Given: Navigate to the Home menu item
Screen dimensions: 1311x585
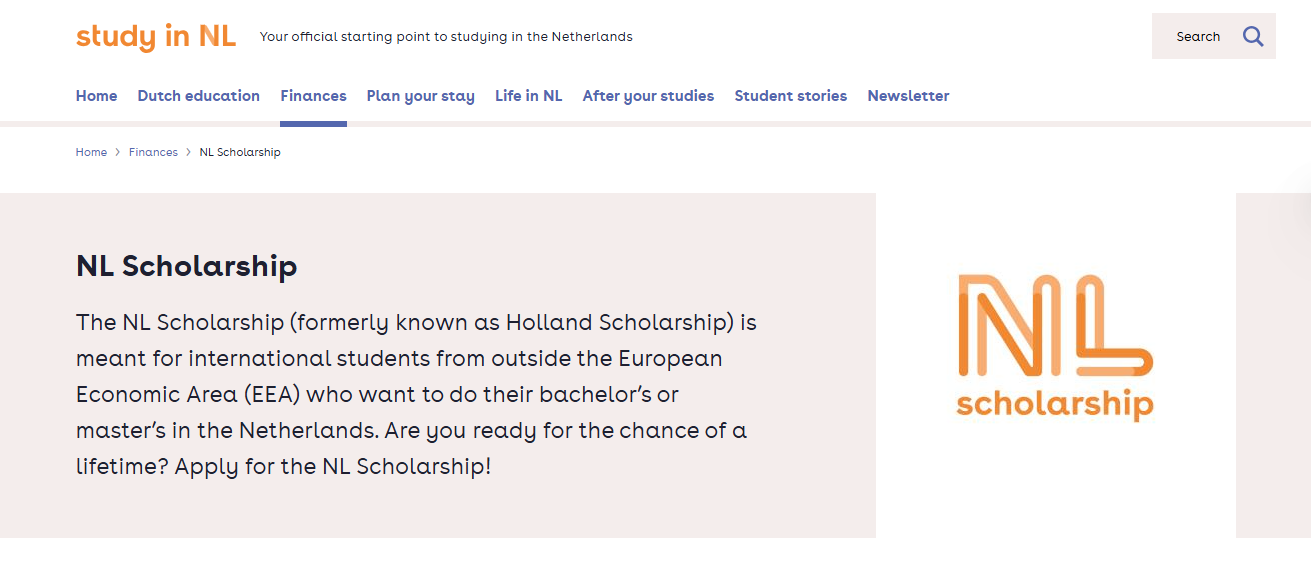Looking at the screenshot, I should (x=96, y=96).
